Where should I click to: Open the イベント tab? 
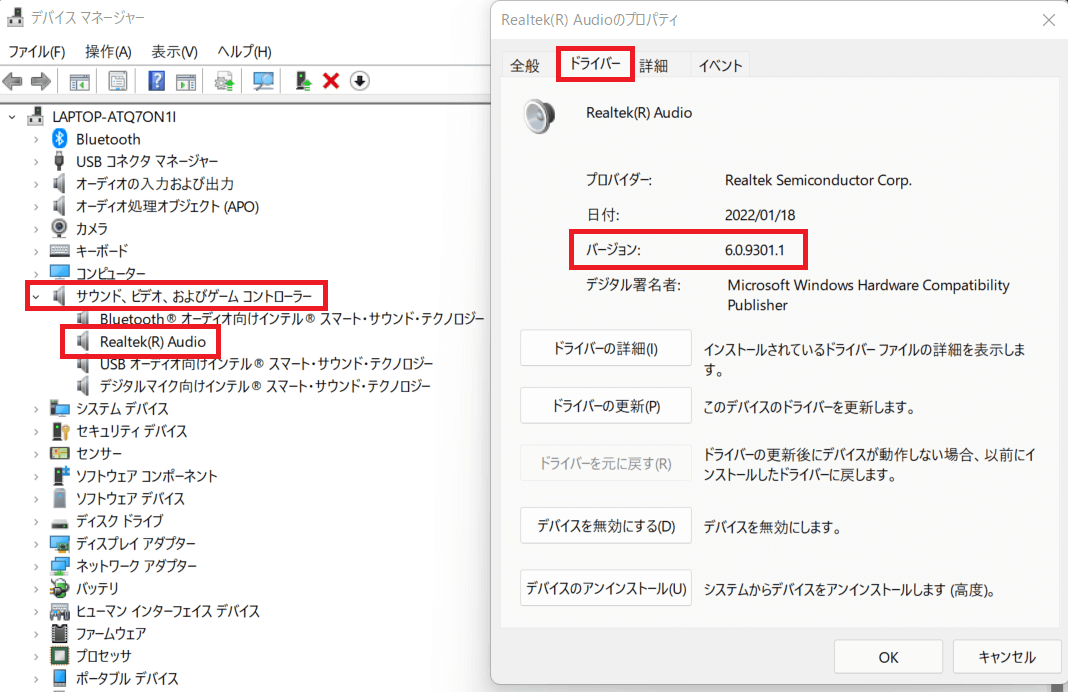click(720, 66)
